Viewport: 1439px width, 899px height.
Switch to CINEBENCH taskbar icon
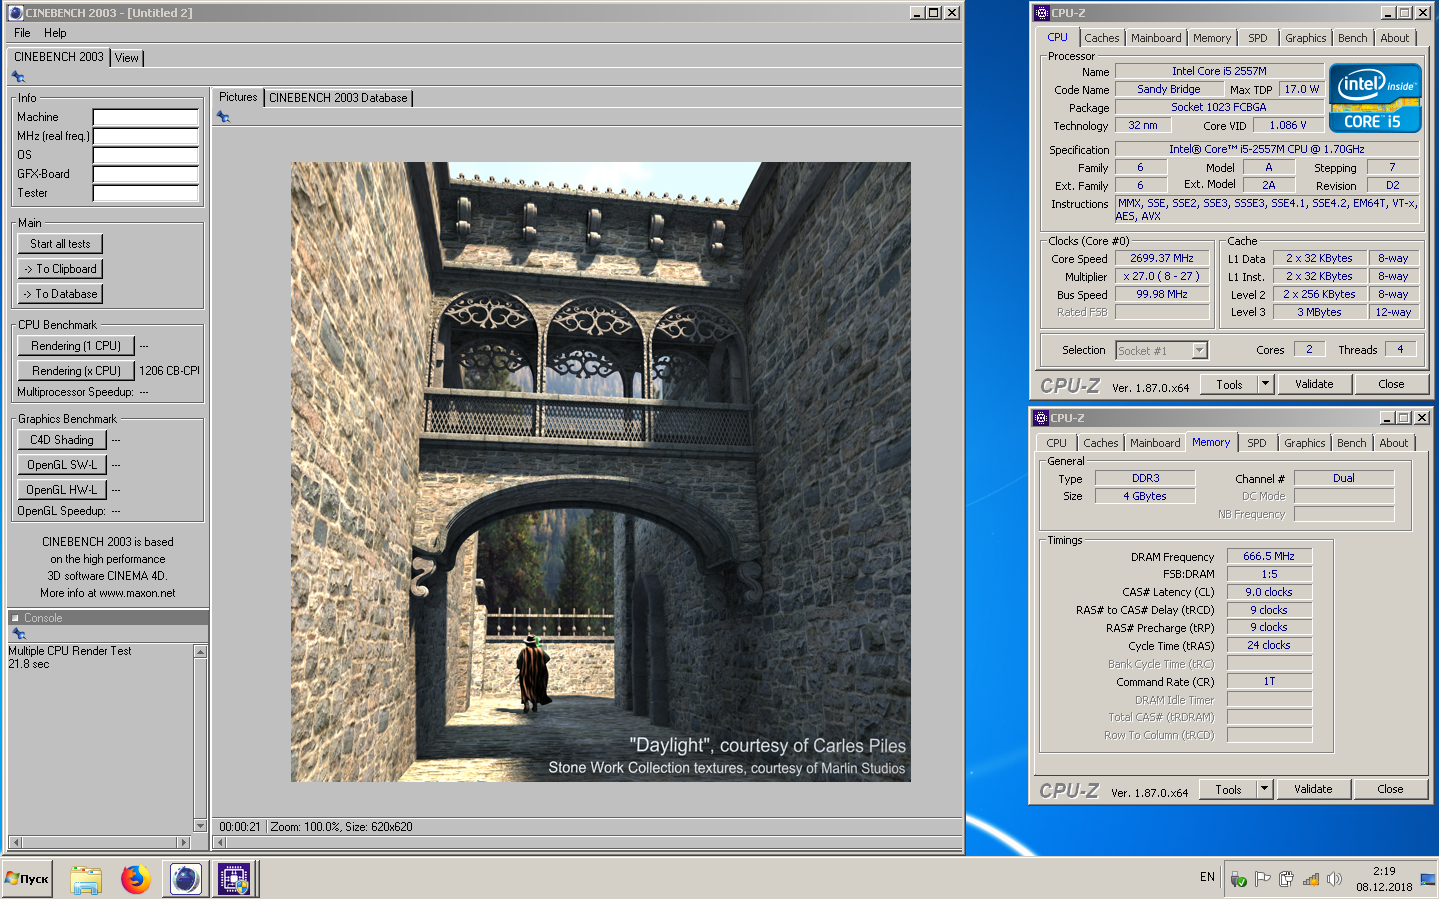(x=185, y=879)
